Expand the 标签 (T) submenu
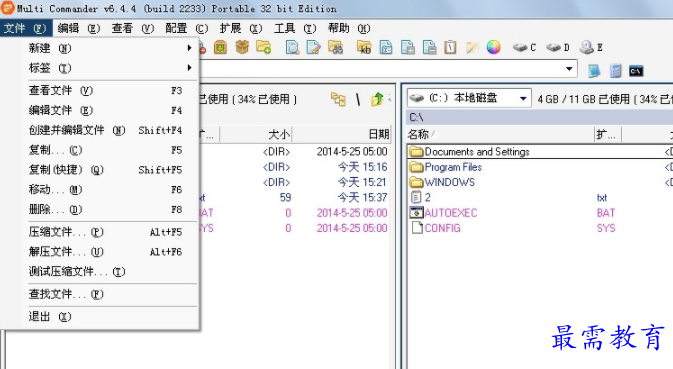The height and width of the screenshot is (369, 673). [x=111, y=68]
